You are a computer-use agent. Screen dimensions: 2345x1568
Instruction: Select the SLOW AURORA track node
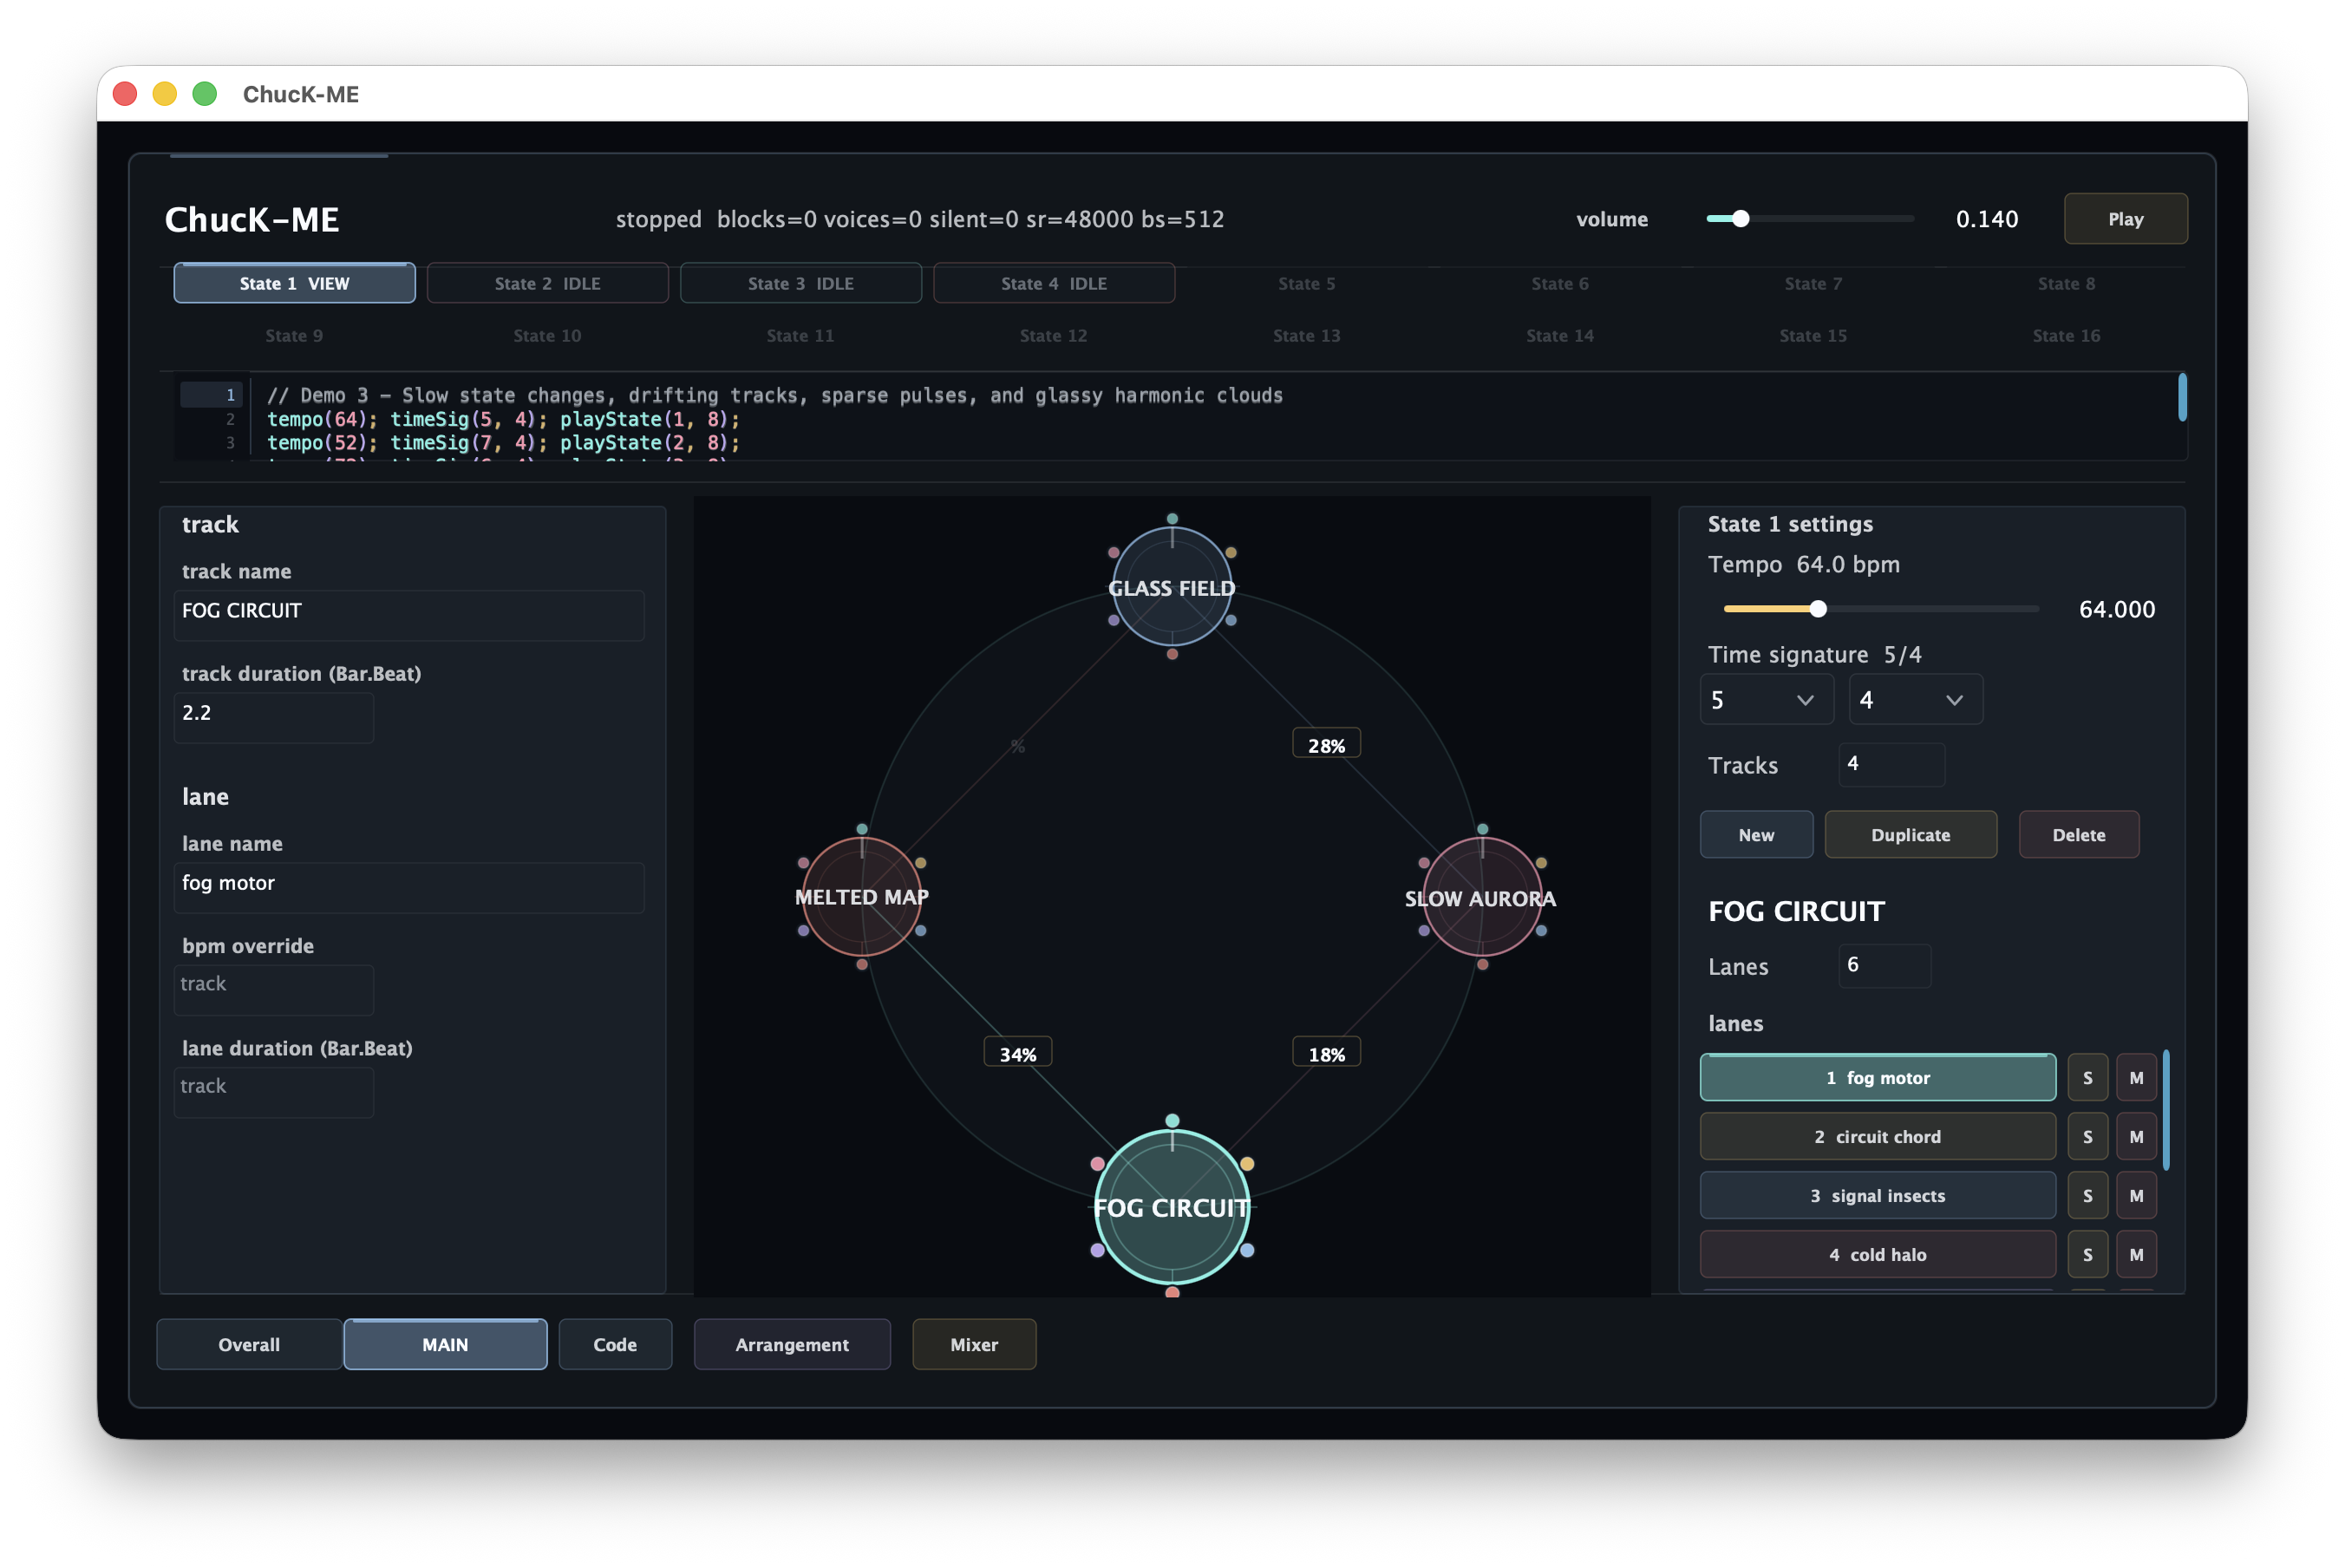point(1482,897)
